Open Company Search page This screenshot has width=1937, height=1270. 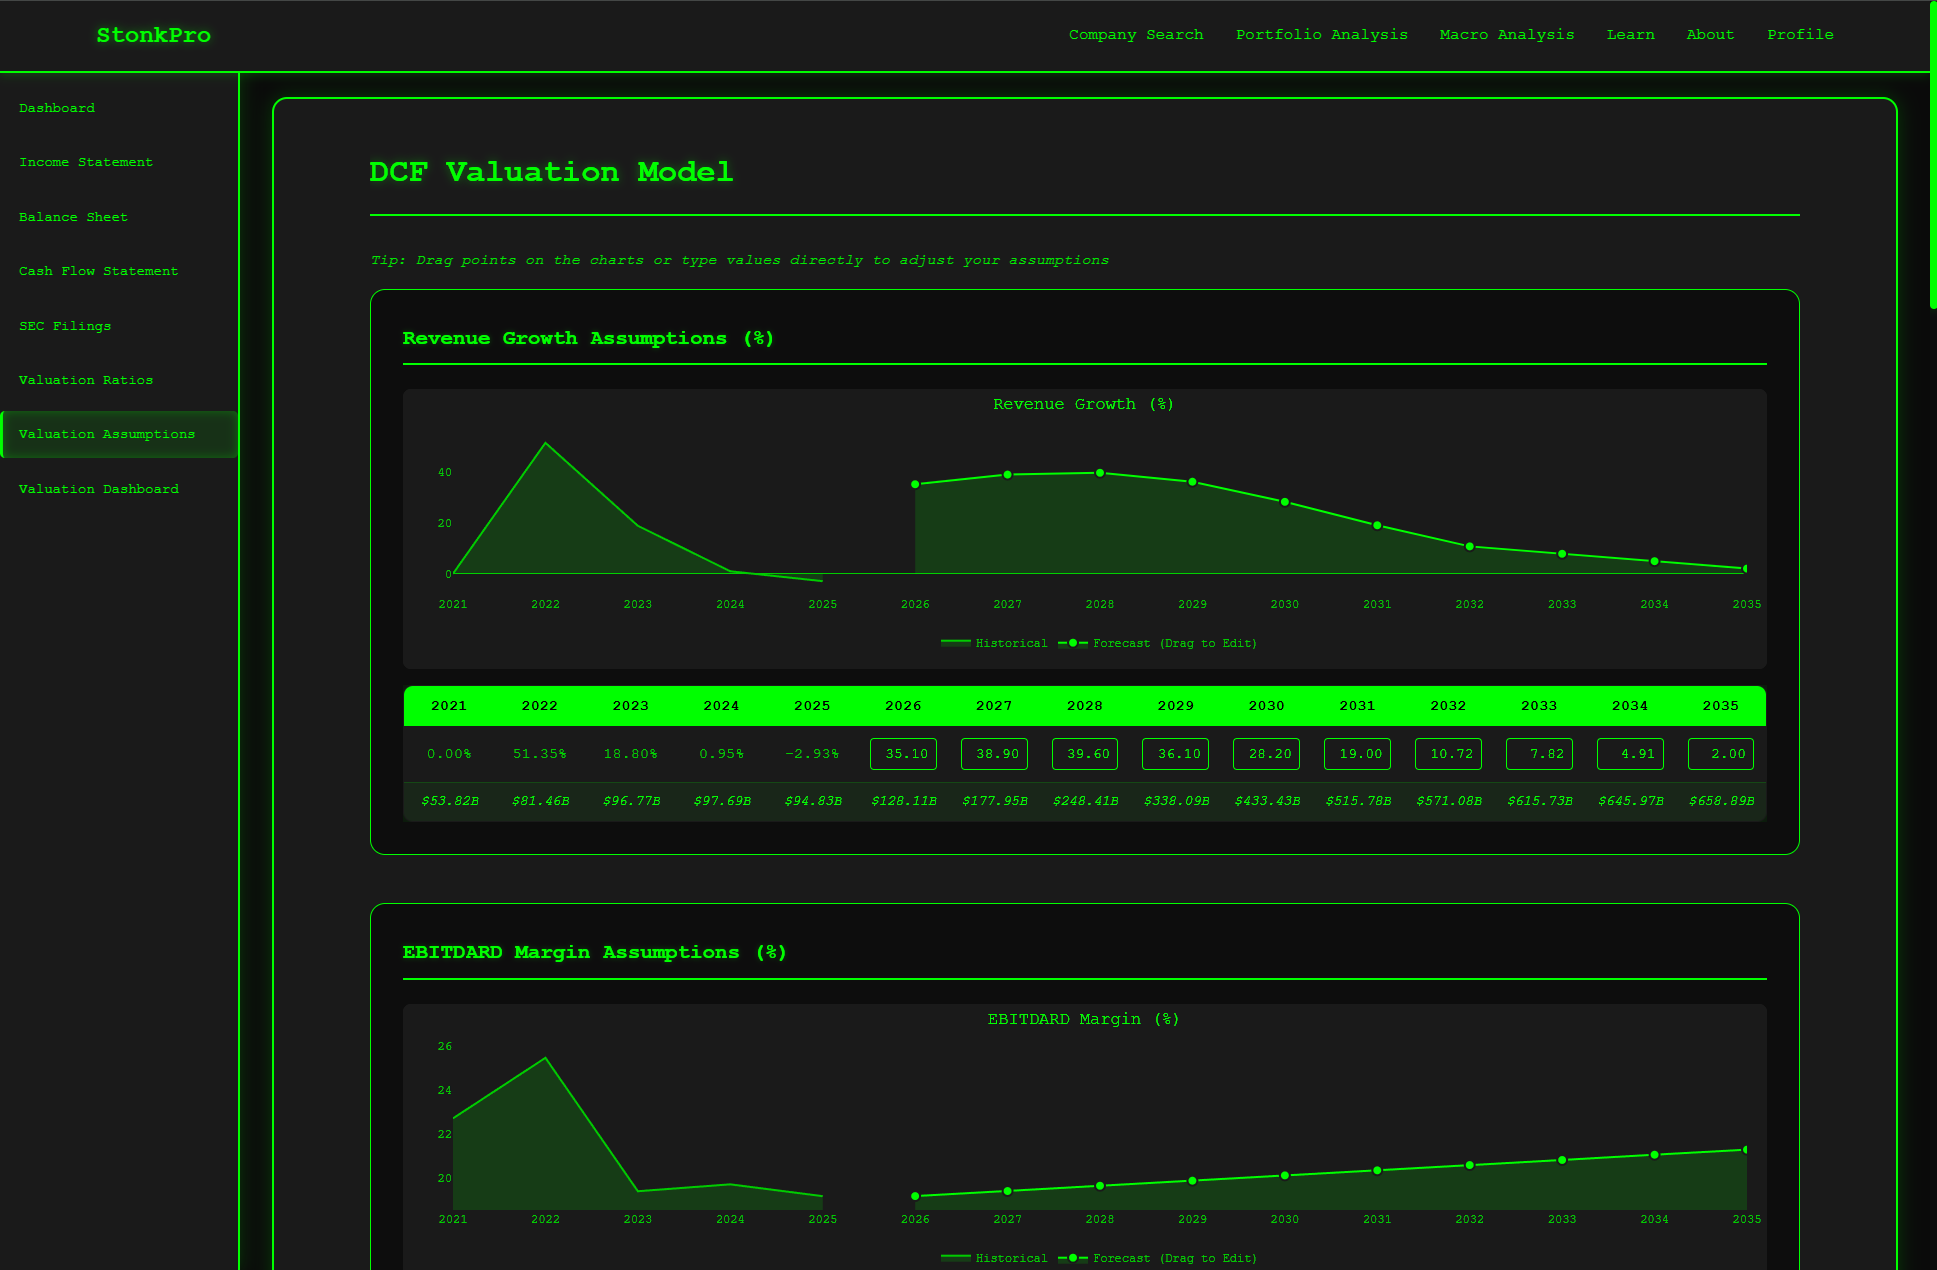pyautogui.click(x=1136, y=35)
